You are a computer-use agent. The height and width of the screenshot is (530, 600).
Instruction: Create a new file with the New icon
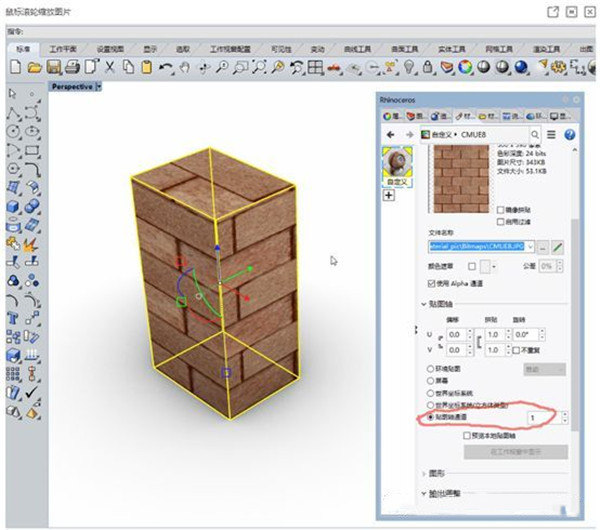click(15, 67)
